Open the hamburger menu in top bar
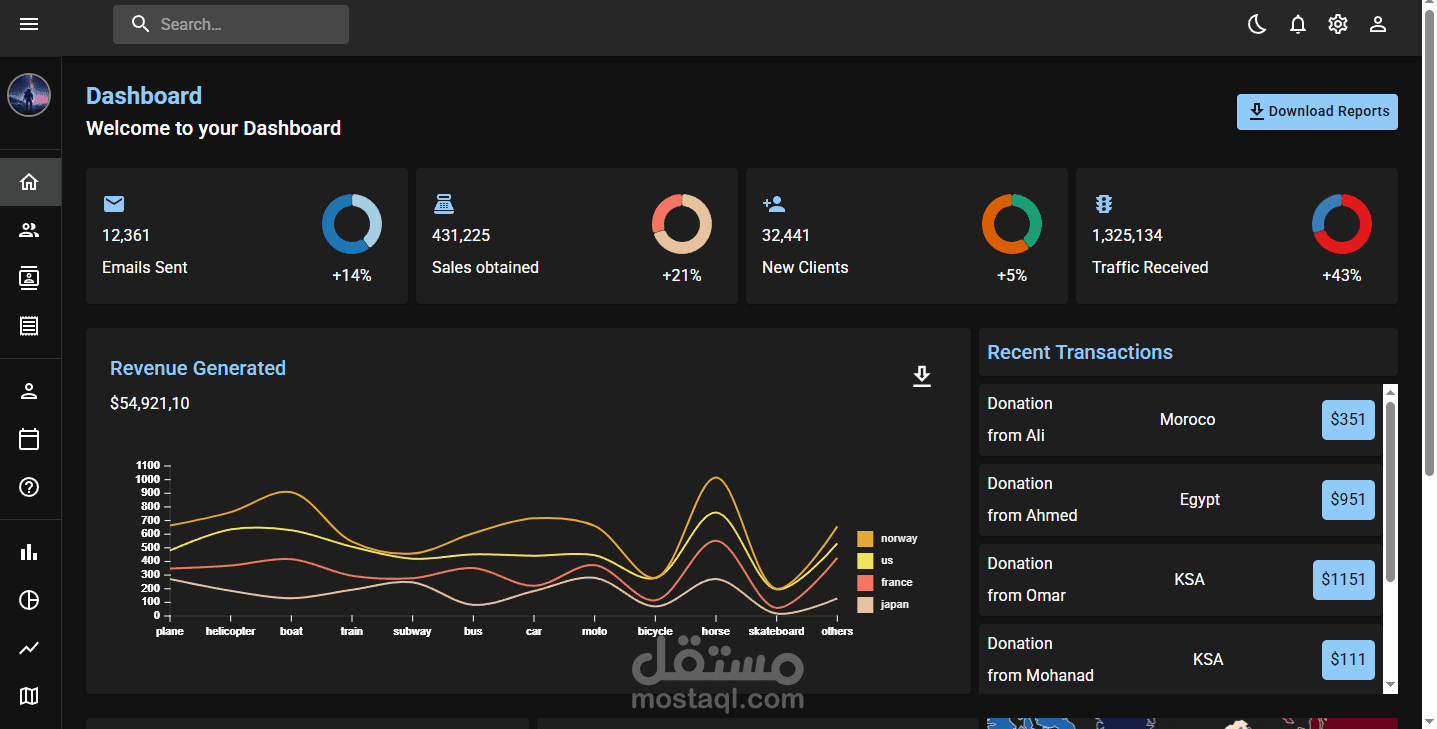Image resolution: width=1437 pixels, height=729 pixels. [x=29, y=24]
